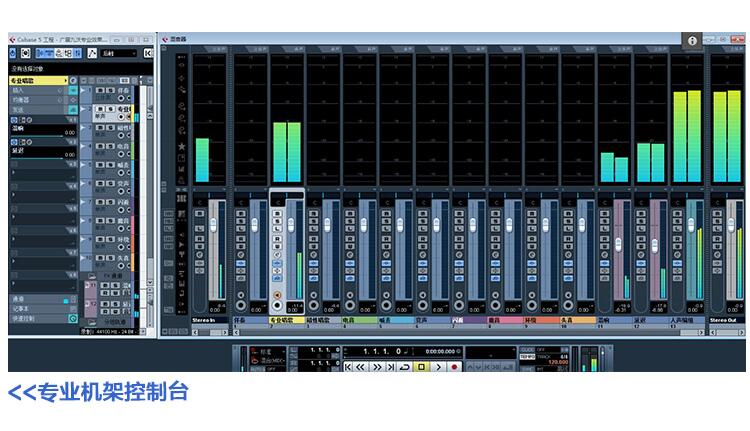The height and width of the screenshot is (431, 750).
Task: Solo the 专业唱歌 mixer channel
Action: (x=277, y=221)
